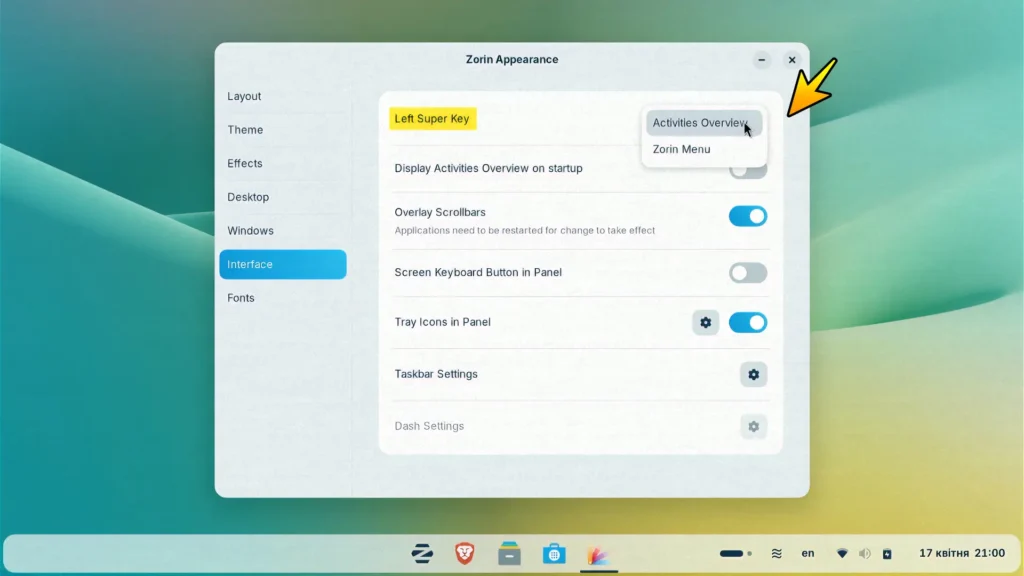Image resolution: width=1024 pixels, height=576 pixels.
Task: Switch keyboard layout indicator 'en'
Action: 808,554
